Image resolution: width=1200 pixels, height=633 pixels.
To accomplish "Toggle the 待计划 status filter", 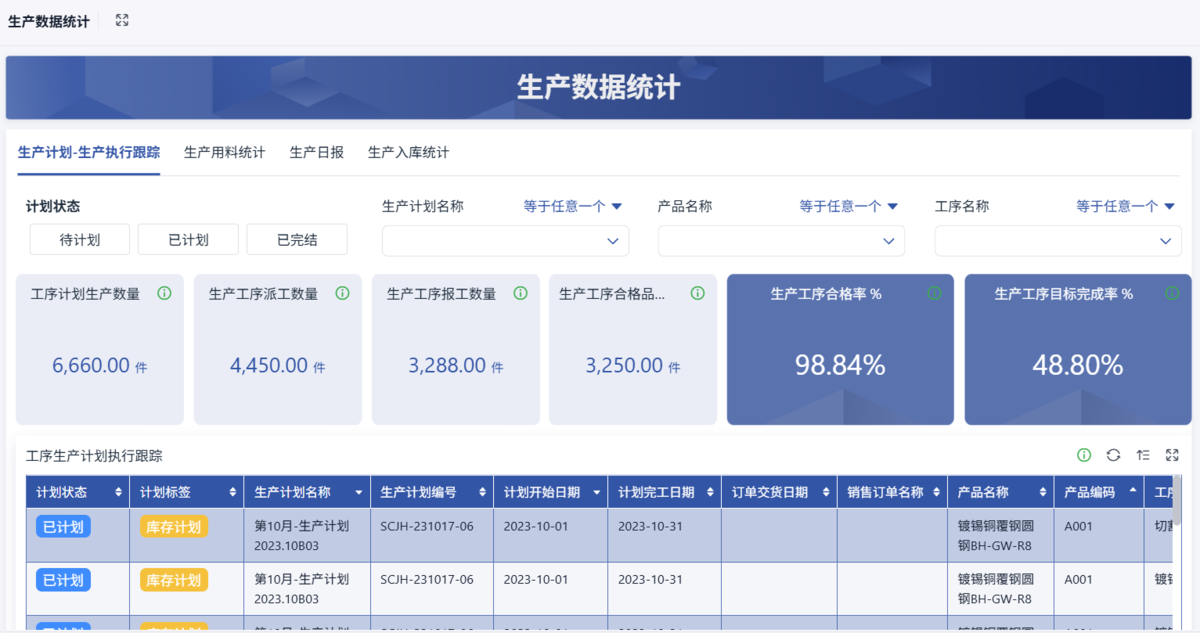I will click(x=80, y=240).
